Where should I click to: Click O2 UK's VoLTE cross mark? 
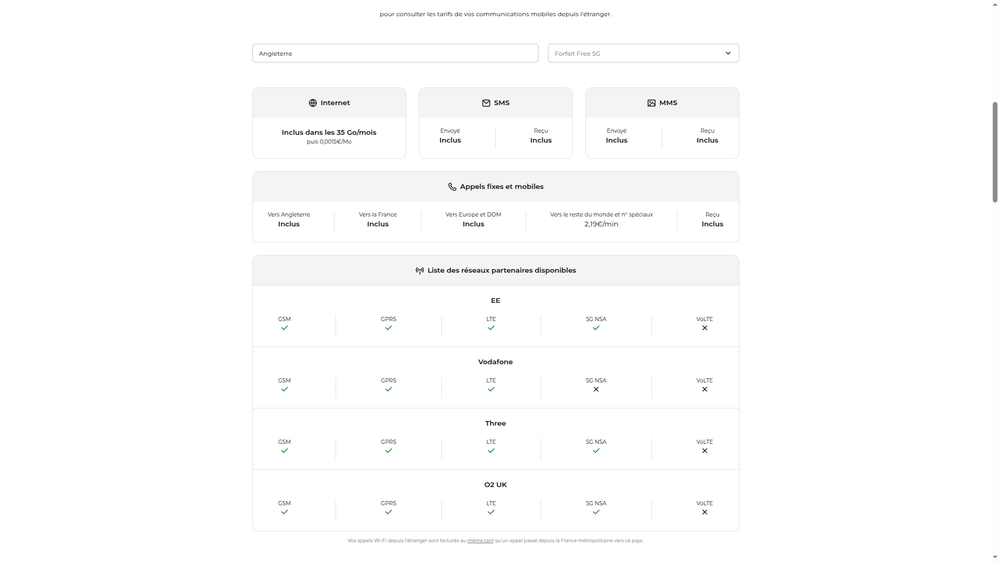(705, 512)
